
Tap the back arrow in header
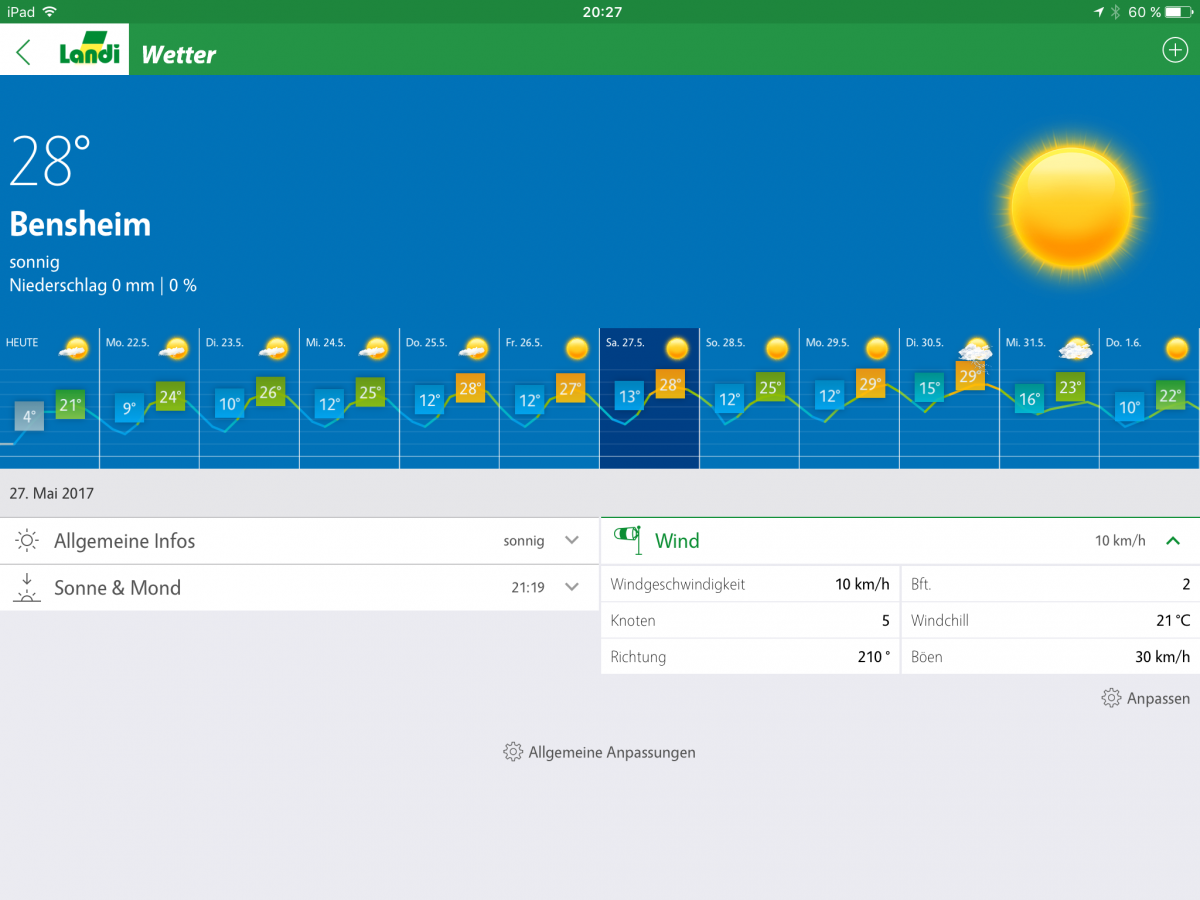(x=24, y=52)
